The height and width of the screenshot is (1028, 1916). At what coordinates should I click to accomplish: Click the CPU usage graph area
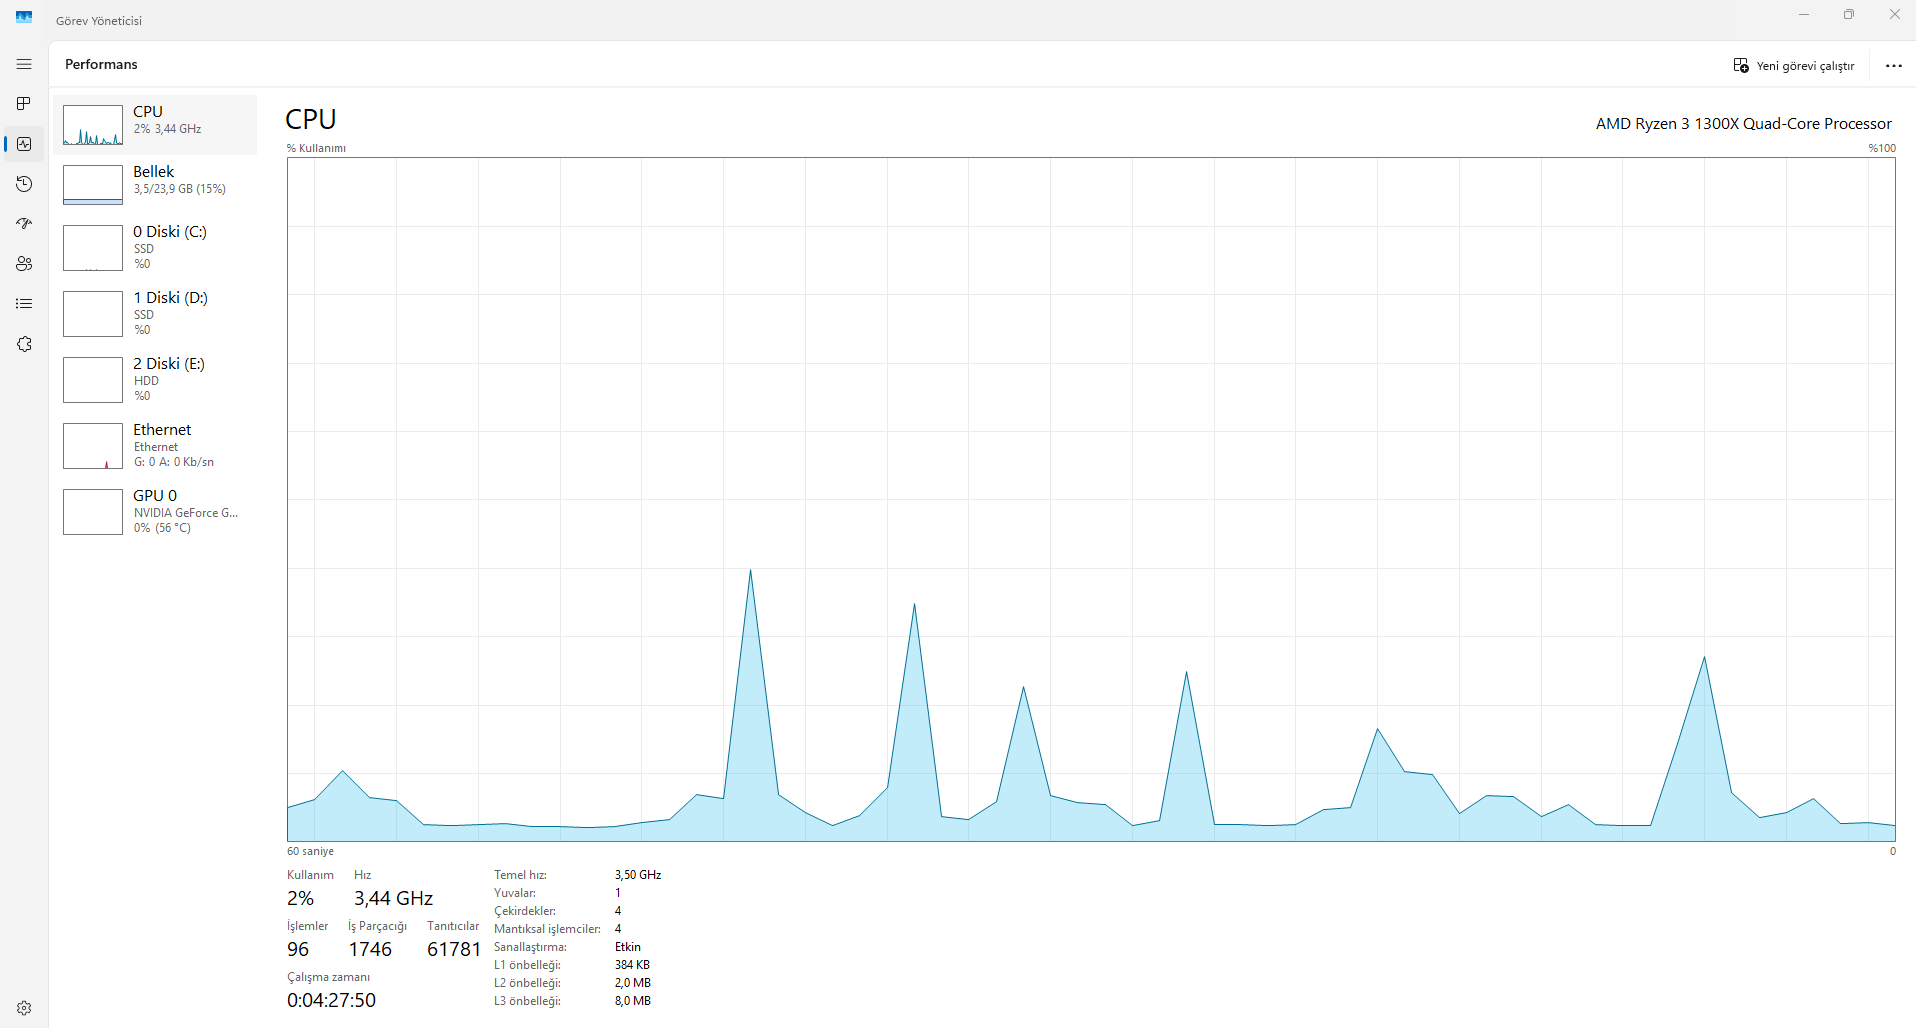point(1091,499)
